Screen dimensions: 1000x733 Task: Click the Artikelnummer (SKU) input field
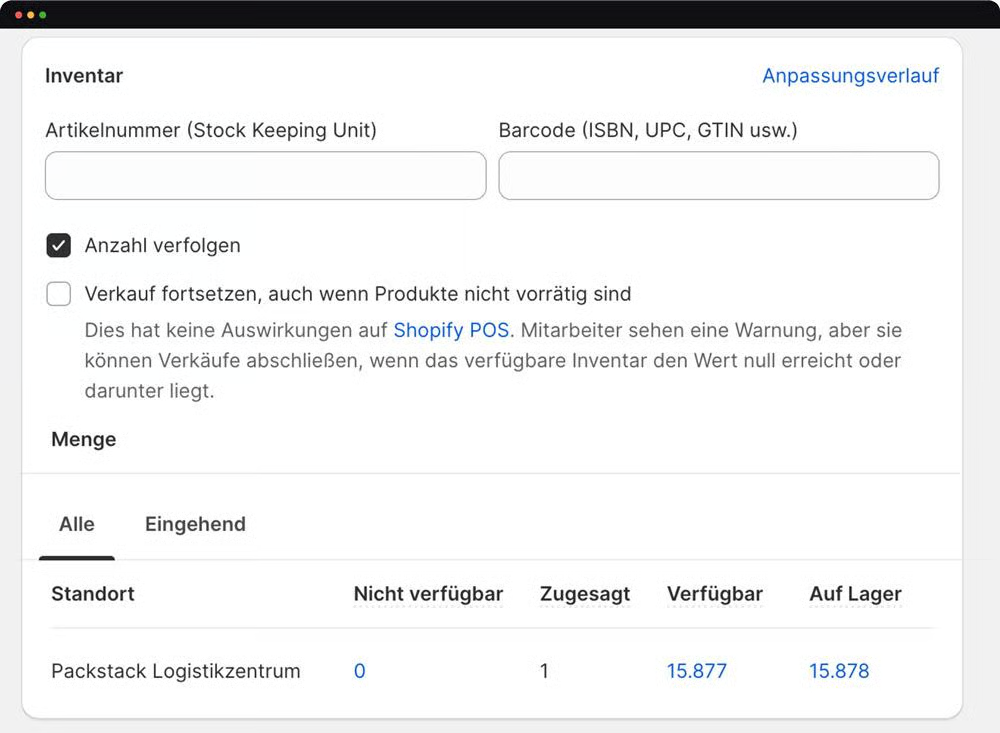pyautogui.click(x=265, y=176)
